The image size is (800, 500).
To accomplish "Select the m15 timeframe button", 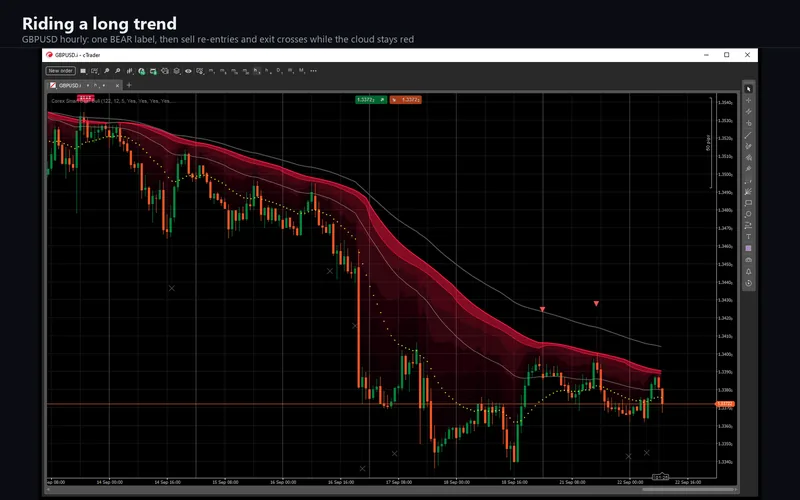I will (x=234, y=71).
